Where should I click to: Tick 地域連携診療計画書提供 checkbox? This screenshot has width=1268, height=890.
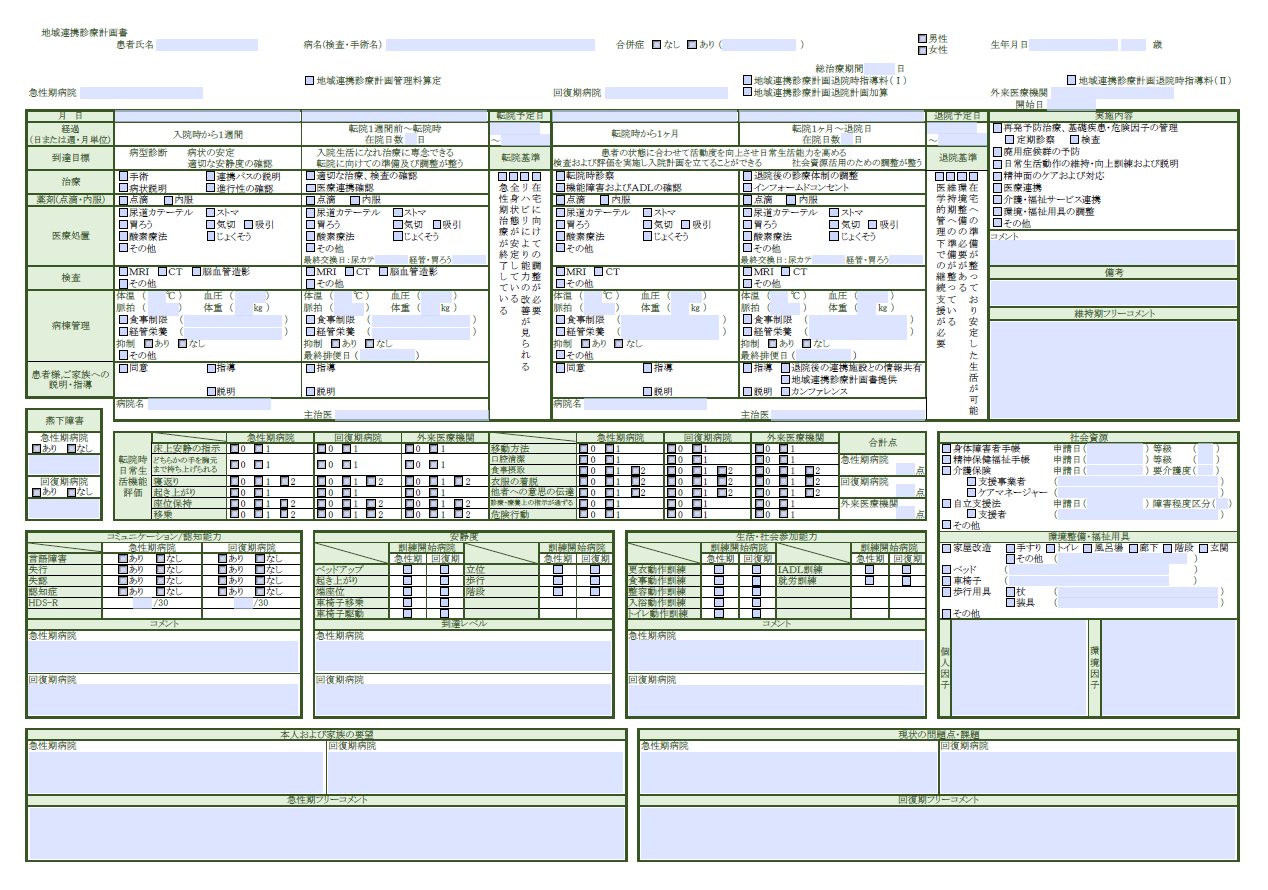click(x=784, y=380)
